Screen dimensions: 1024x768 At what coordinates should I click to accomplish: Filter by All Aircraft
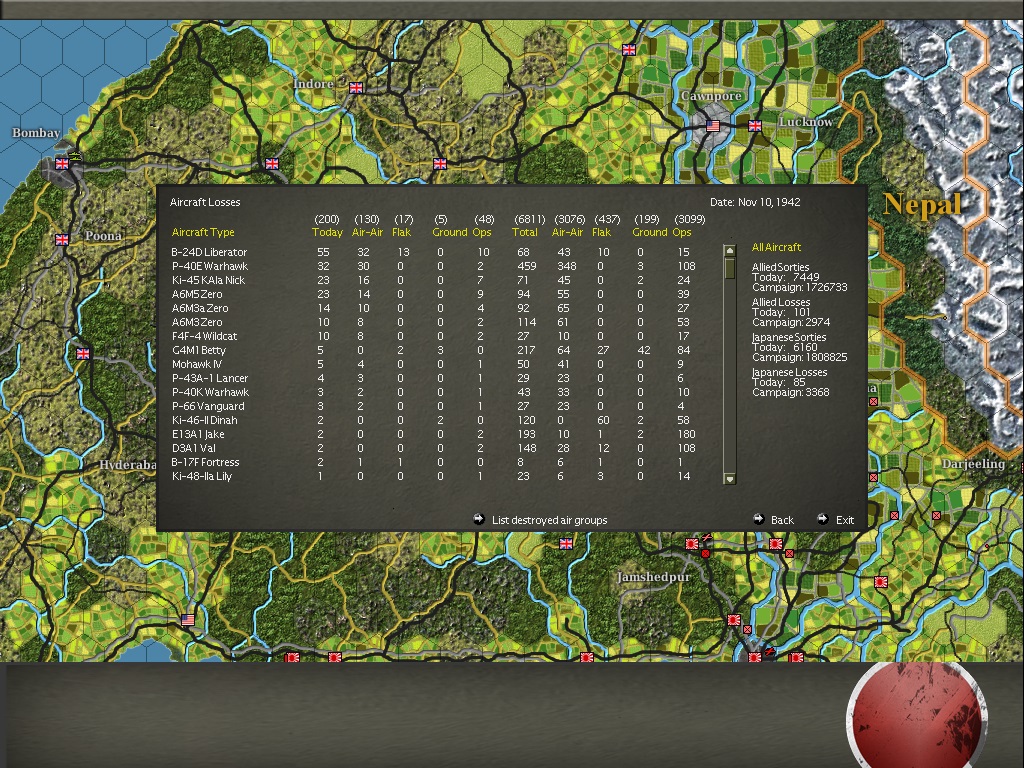pyautogui.click(x=776, y=247)
